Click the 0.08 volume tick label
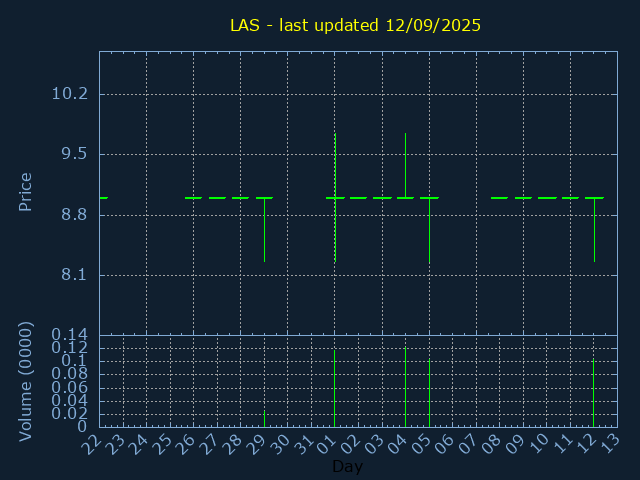 click(x=69, y=373)
